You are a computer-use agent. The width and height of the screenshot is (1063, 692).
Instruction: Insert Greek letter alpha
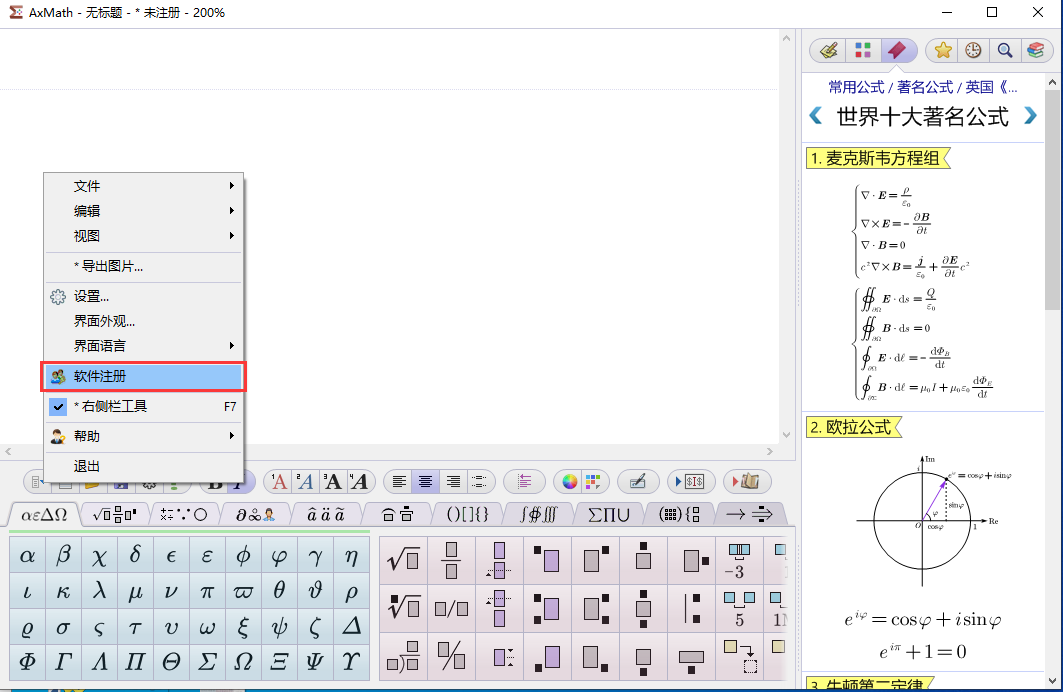tap(27, 555)
